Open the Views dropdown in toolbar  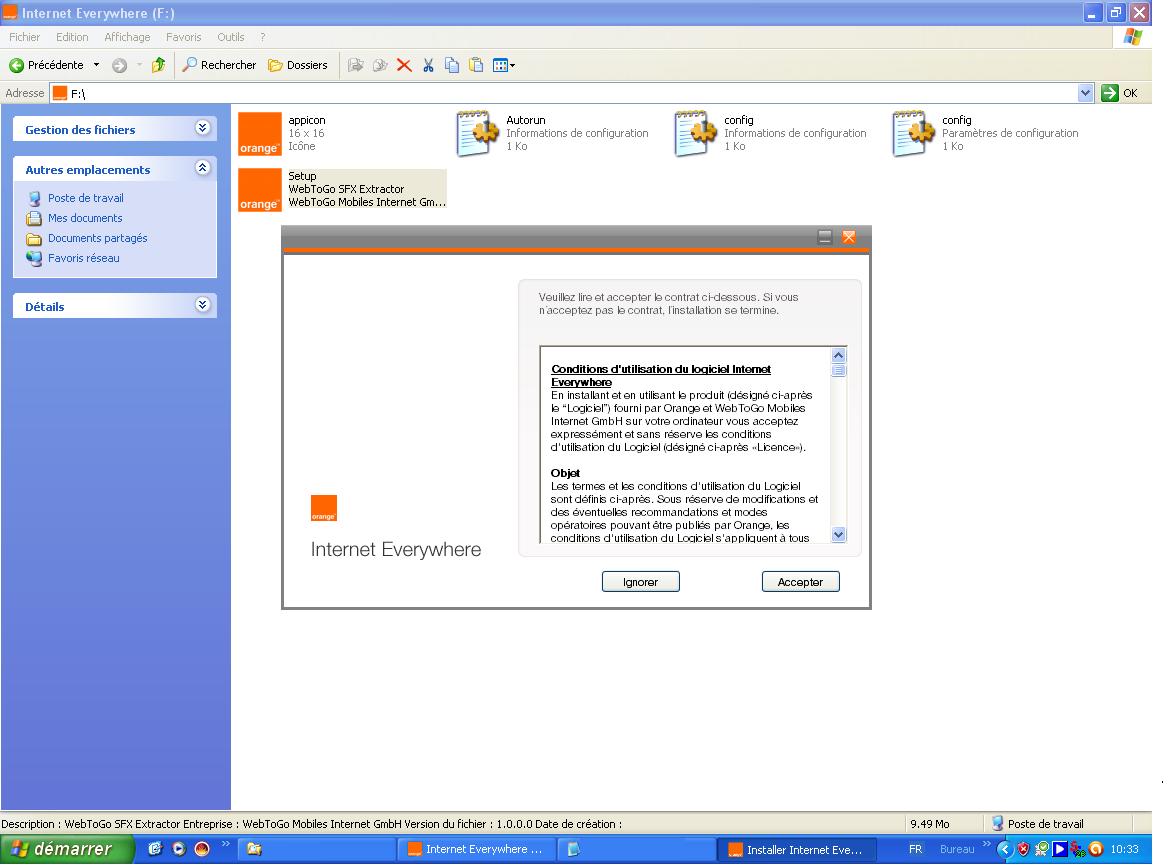coord(504,66)
